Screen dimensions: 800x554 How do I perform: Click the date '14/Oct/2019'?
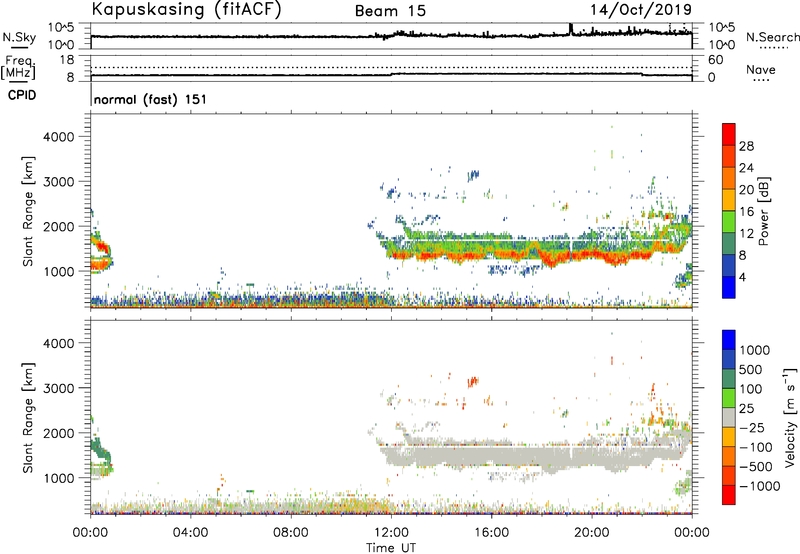coord(641,10)
